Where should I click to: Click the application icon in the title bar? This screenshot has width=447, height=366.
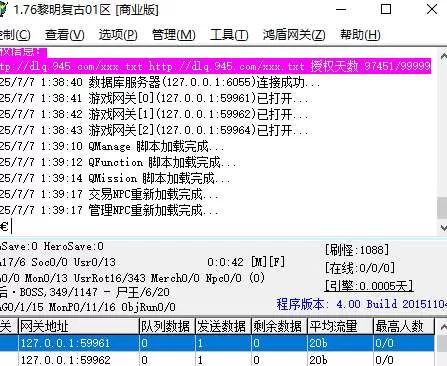pos(3,9)
